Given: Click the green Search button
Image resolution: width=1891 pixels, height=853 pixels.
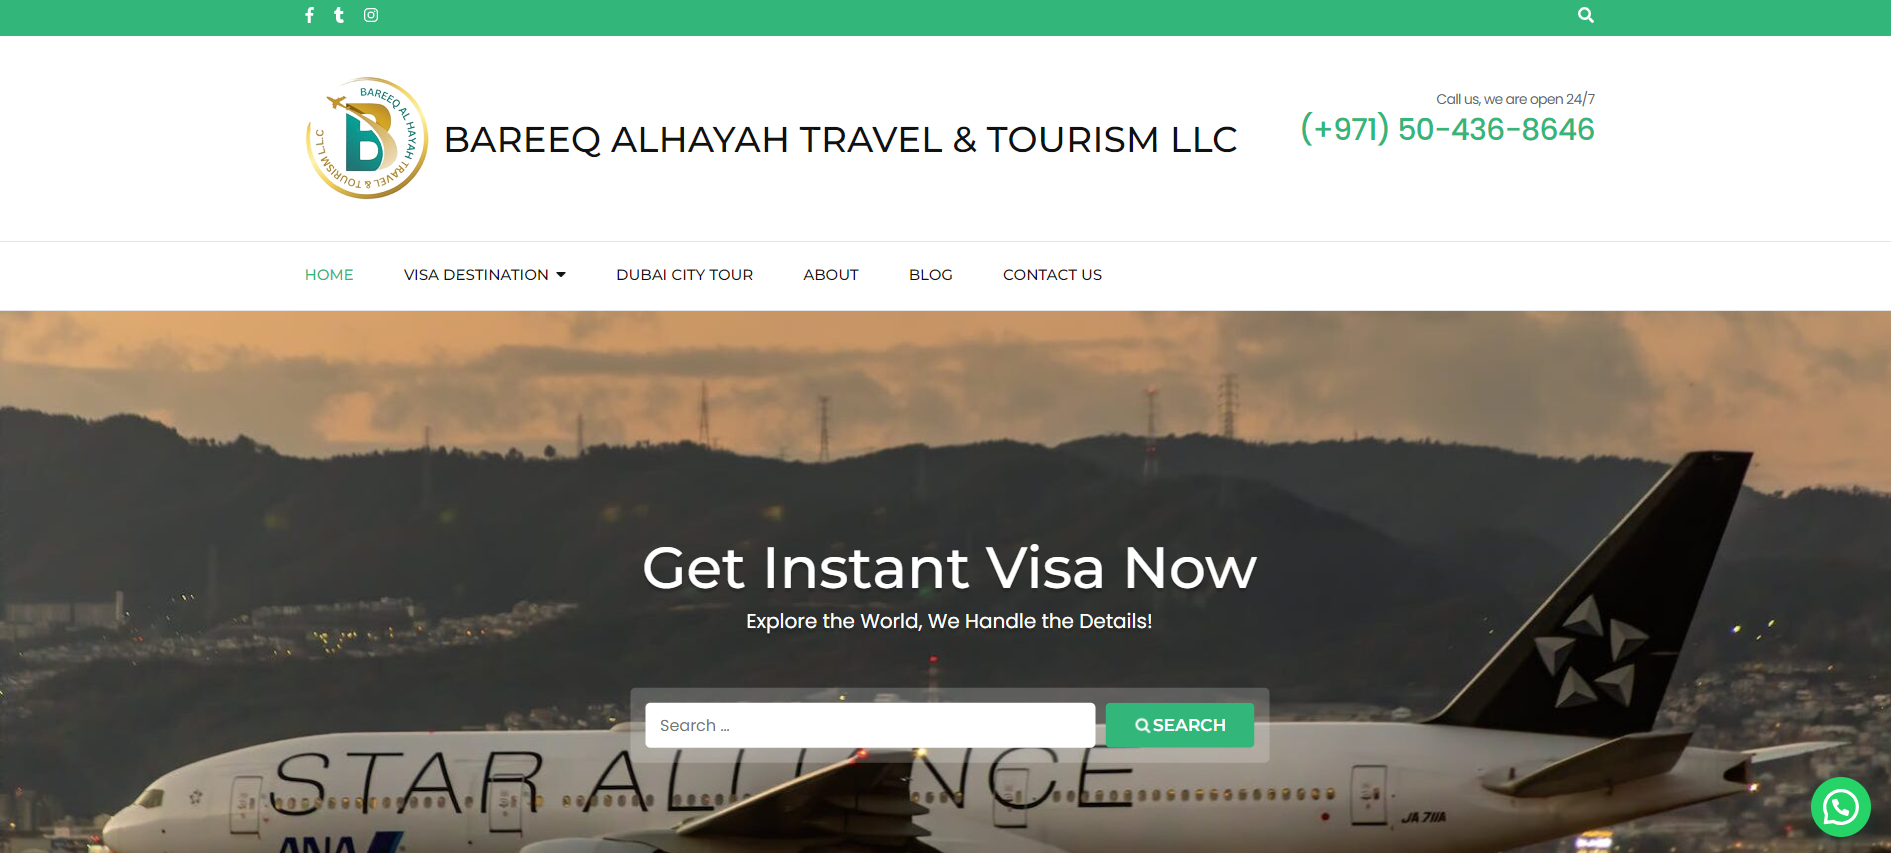Looking at the screenshot, I should 1180,725.
